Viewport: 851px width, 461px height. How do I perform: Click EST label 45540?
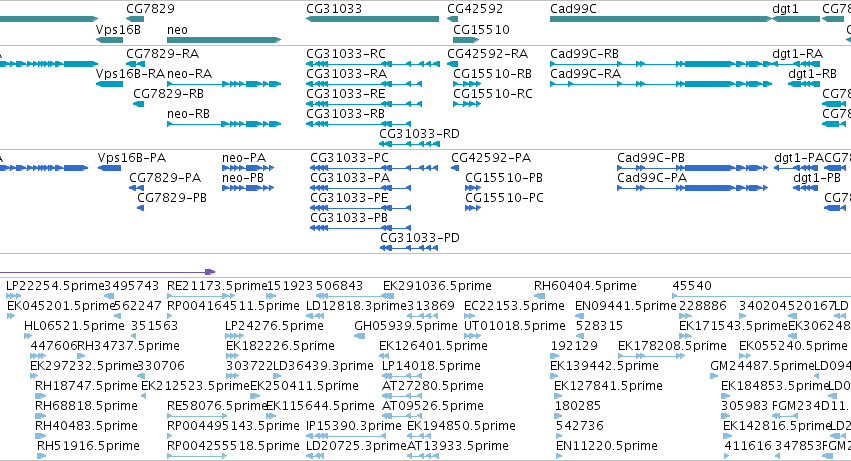tap(692, 286)
